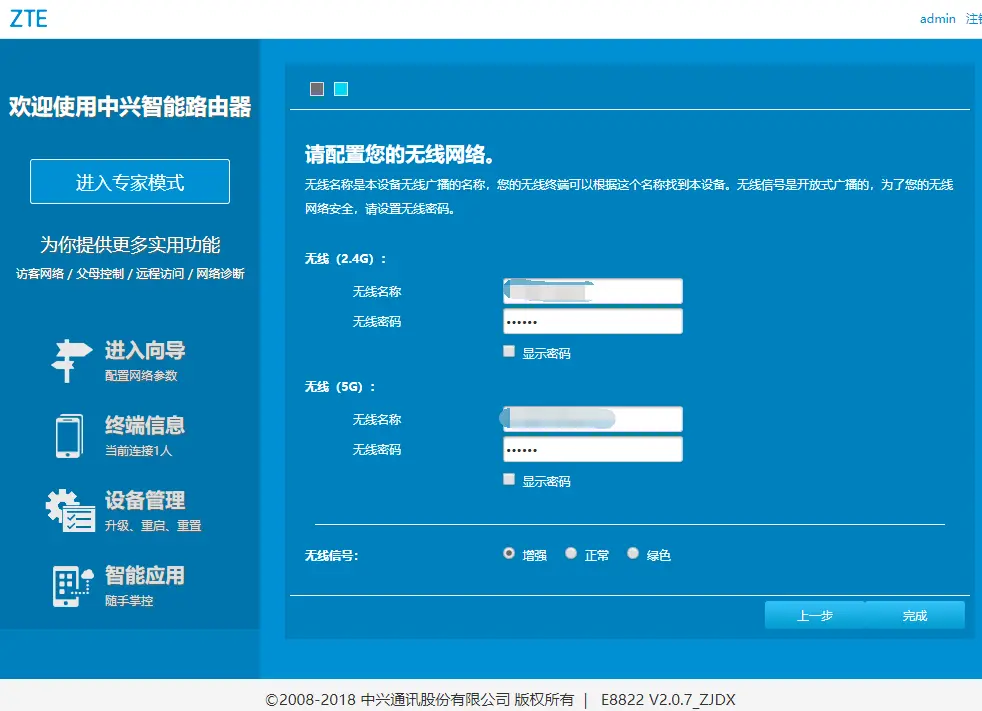982x711 pixels.
Task: Open the admin account link
Action: pos(937,19)
